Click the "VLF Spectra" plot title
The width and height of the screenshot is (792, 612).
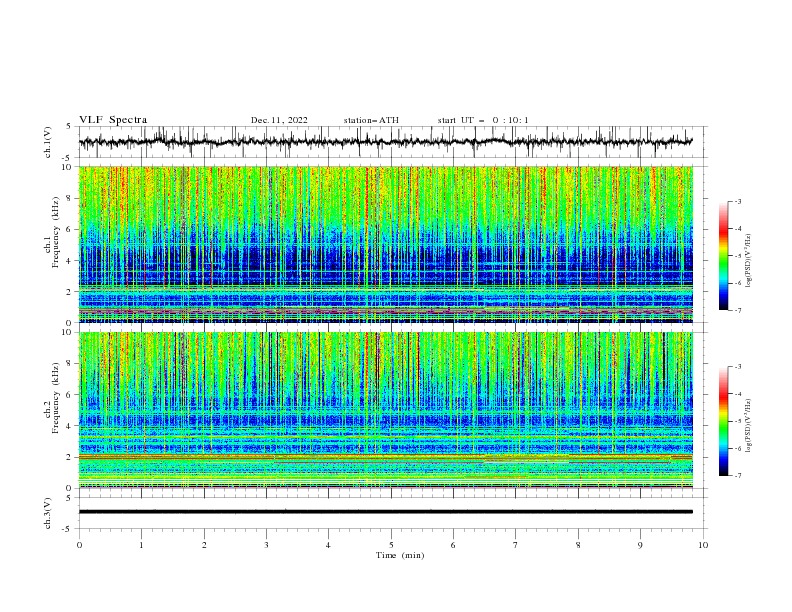click(113, 120)
